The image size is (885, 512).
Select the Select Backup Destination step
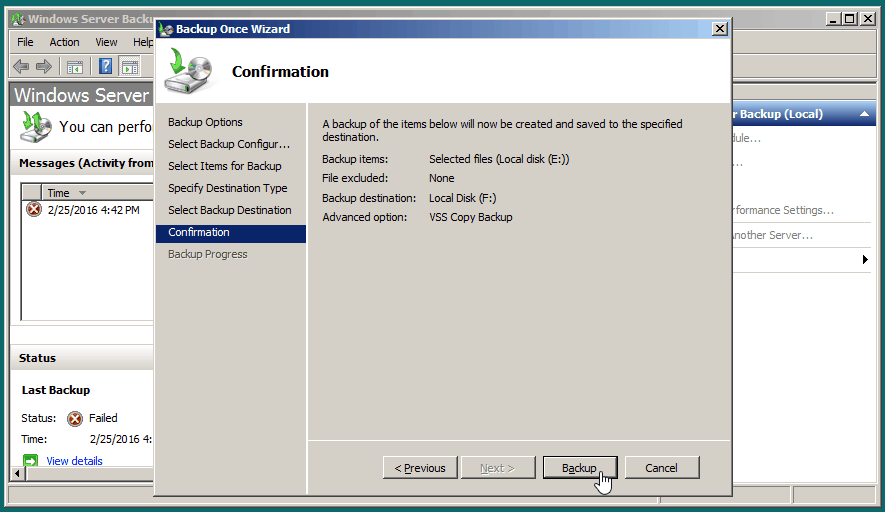tap(230, 210)
